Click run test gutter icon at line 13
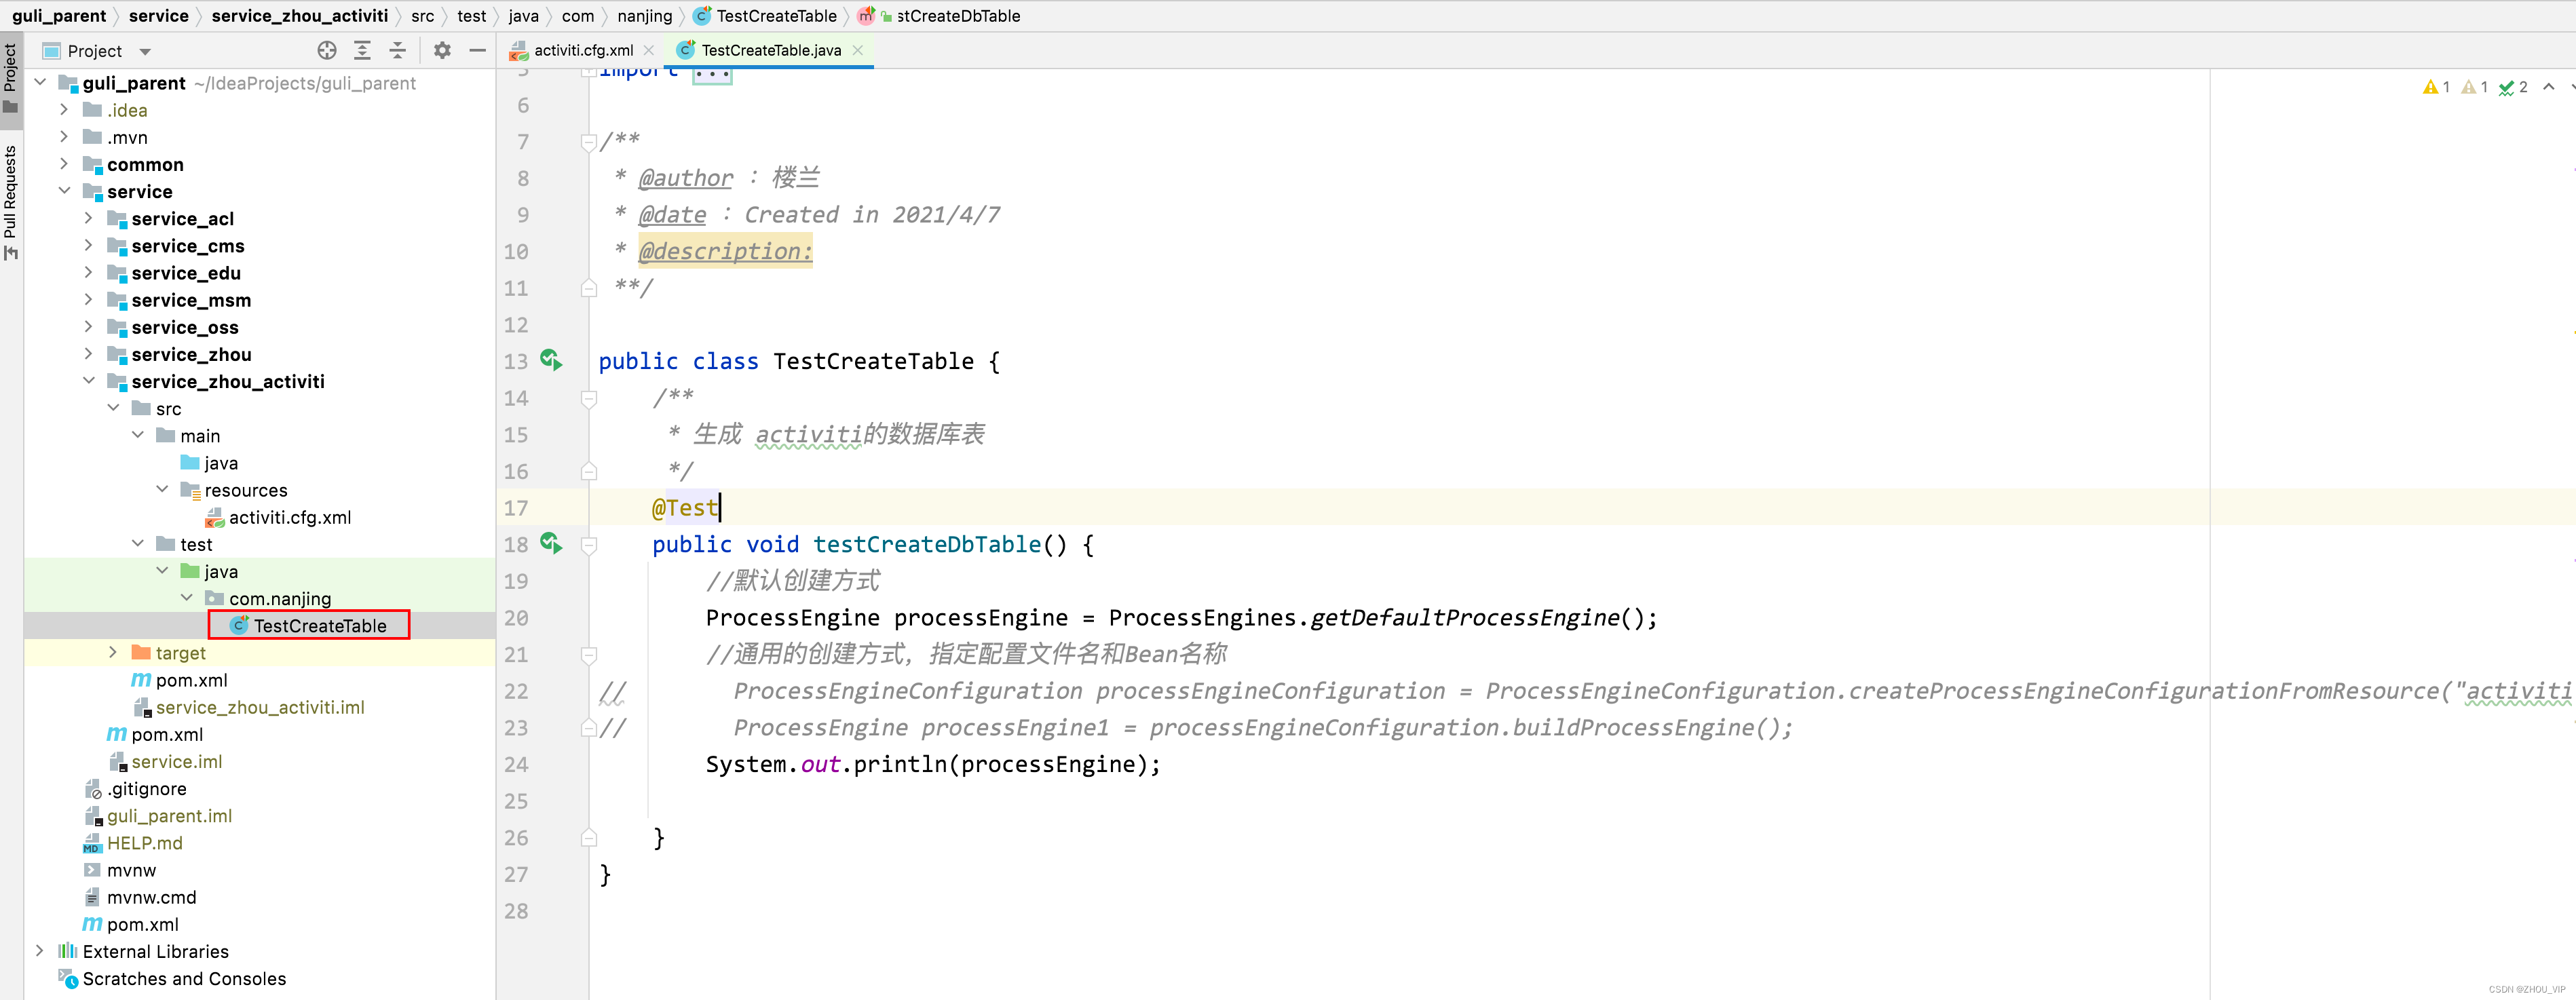The image size is (2576, 1000). (551, 360)
